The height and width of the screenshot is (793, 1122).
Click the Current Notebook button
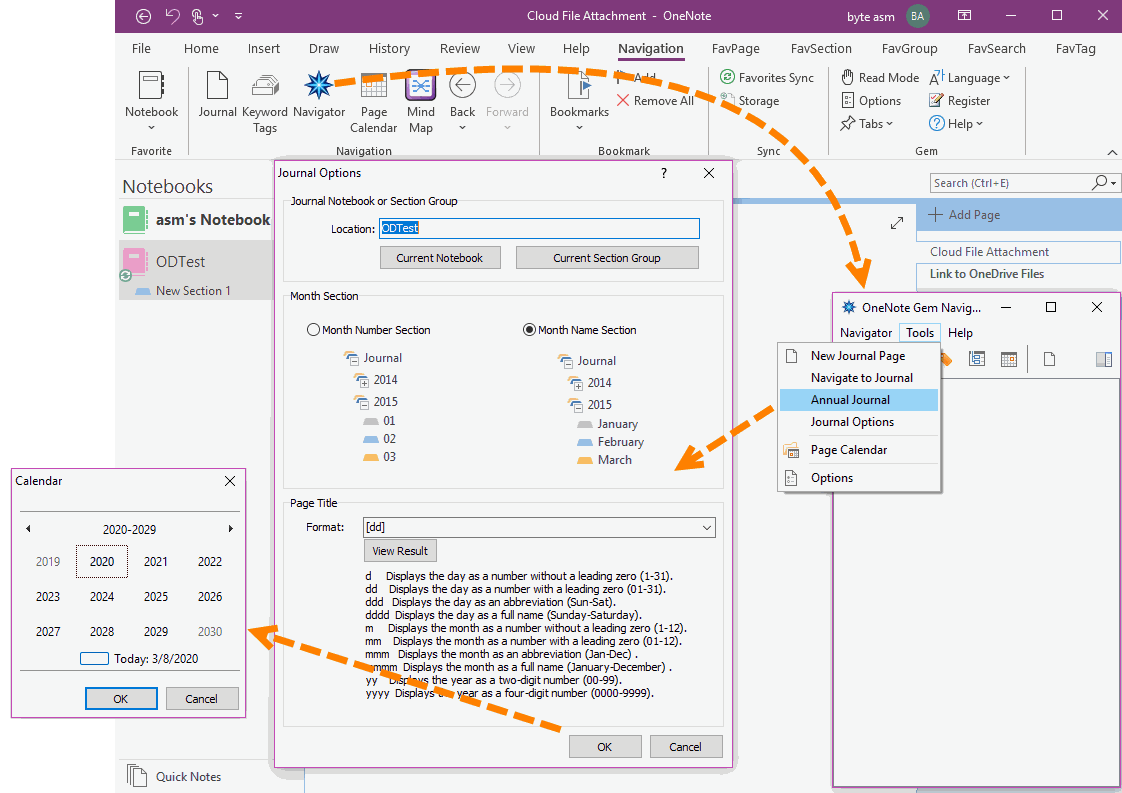(x=440, y=257)
